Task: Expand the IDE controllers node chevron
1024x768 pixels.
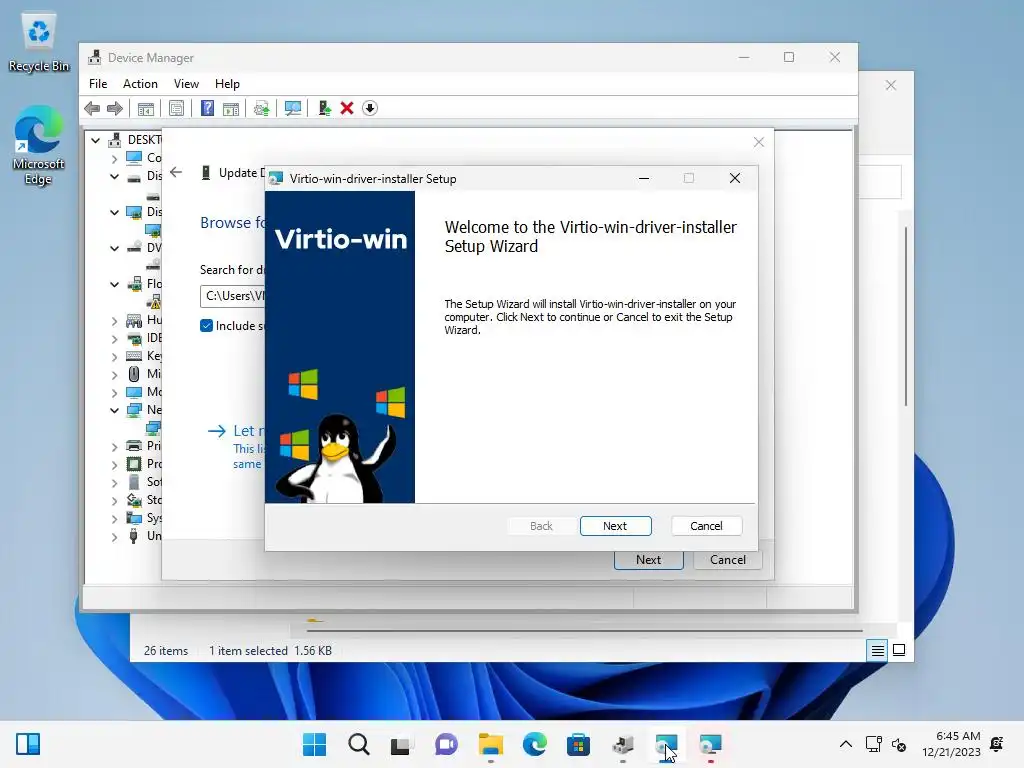Action: (114, 338)
